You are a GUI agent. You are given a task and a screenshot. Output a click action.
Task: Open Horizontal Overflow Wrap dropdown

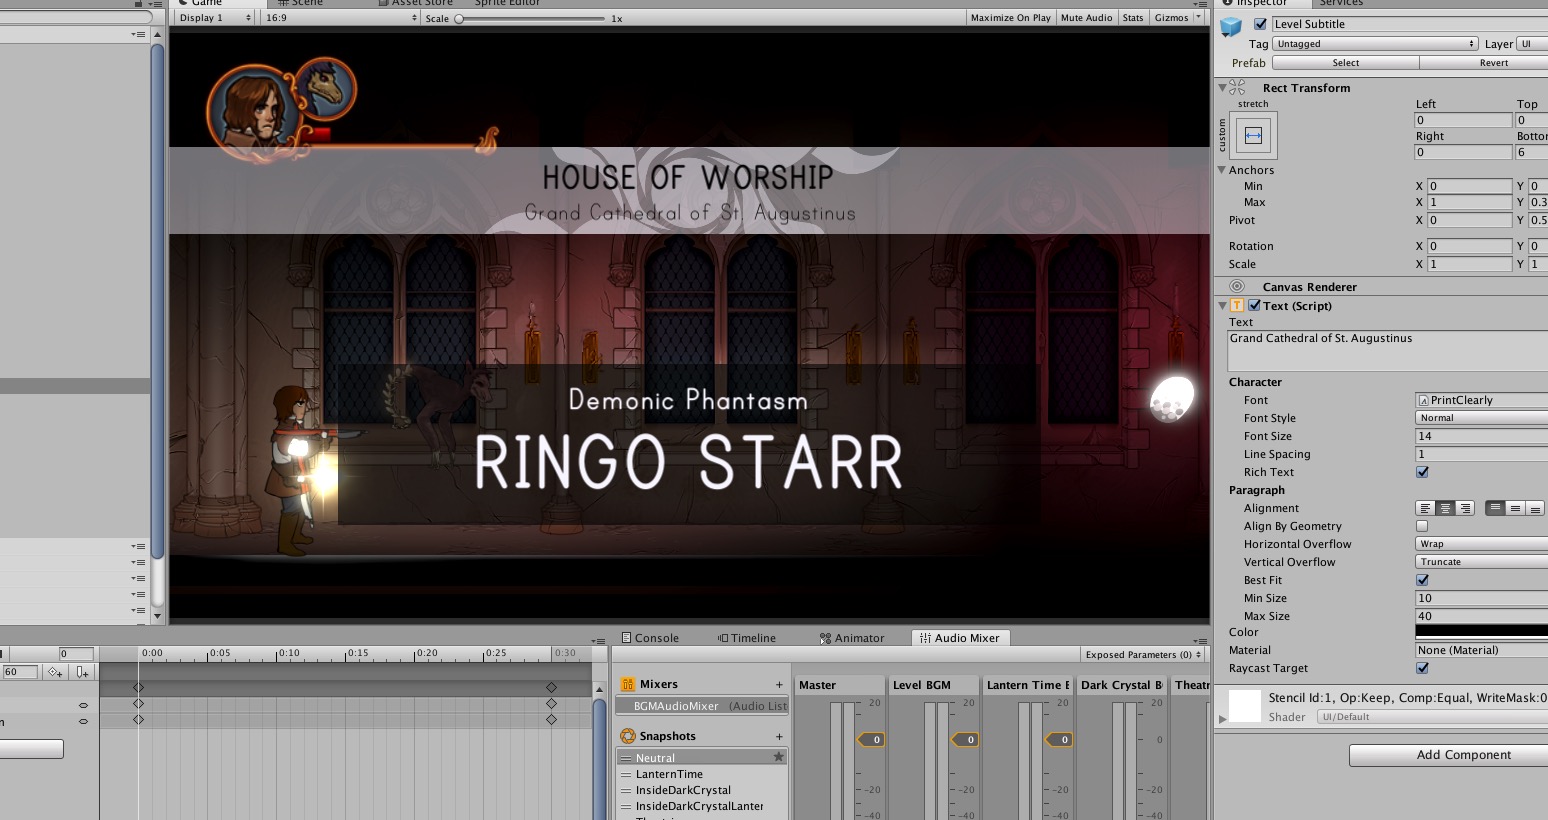click(x=1481, y=544)
